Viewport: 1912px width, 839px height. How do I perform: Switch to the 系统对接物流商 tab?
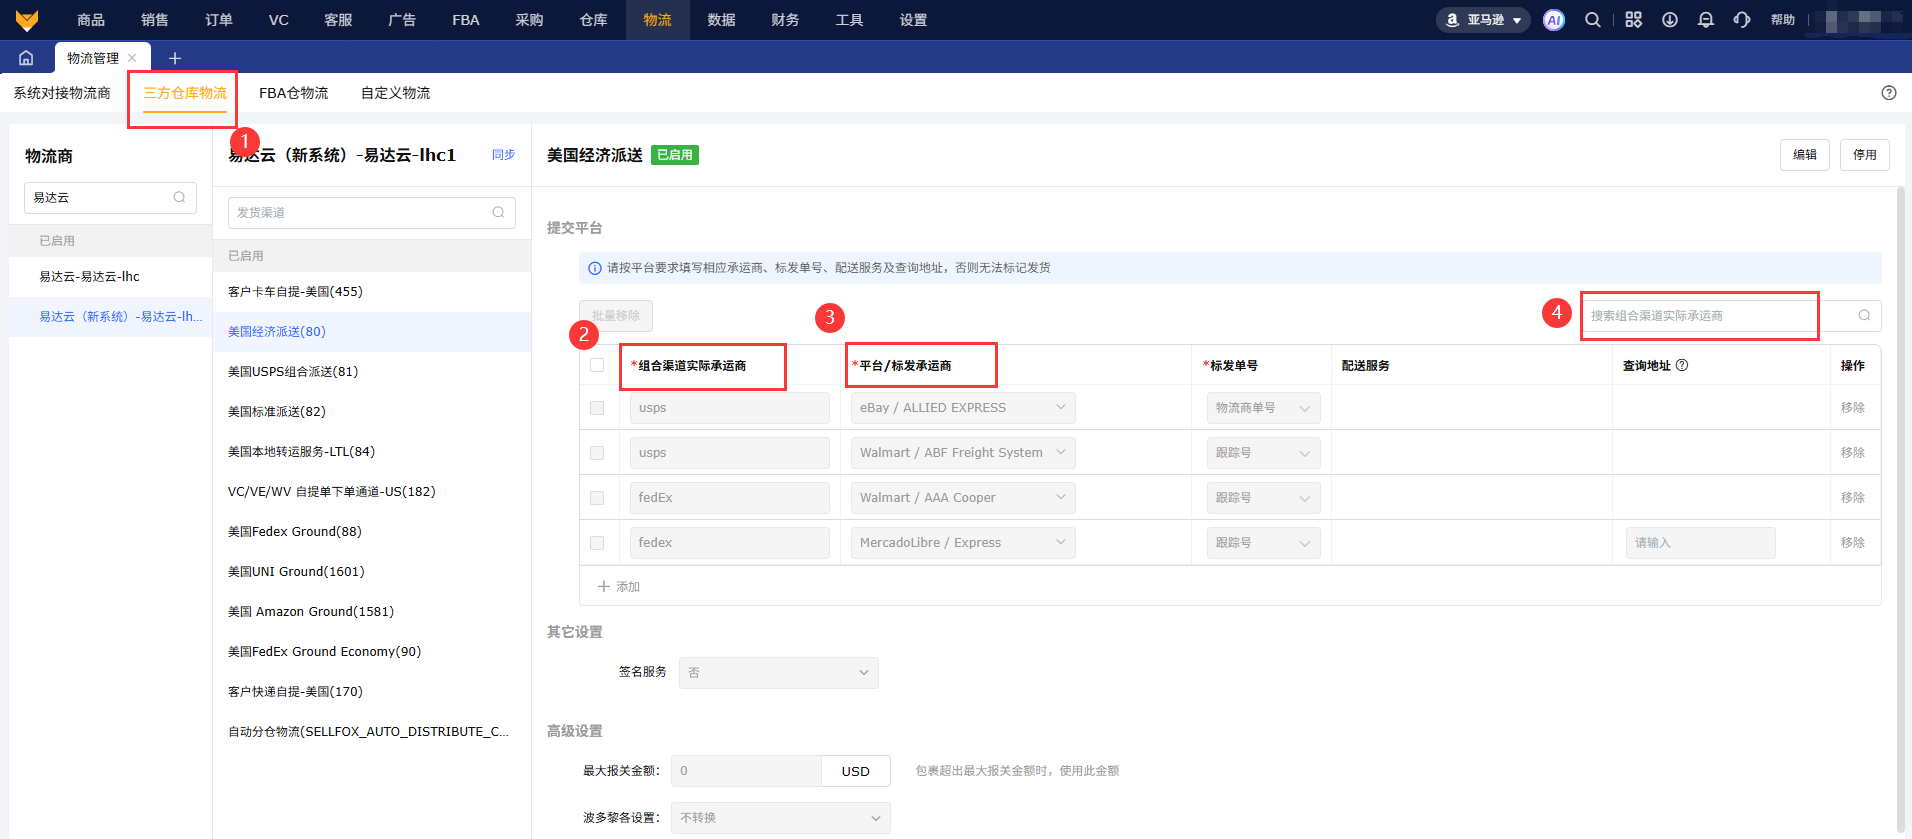[x=62, y=93]
